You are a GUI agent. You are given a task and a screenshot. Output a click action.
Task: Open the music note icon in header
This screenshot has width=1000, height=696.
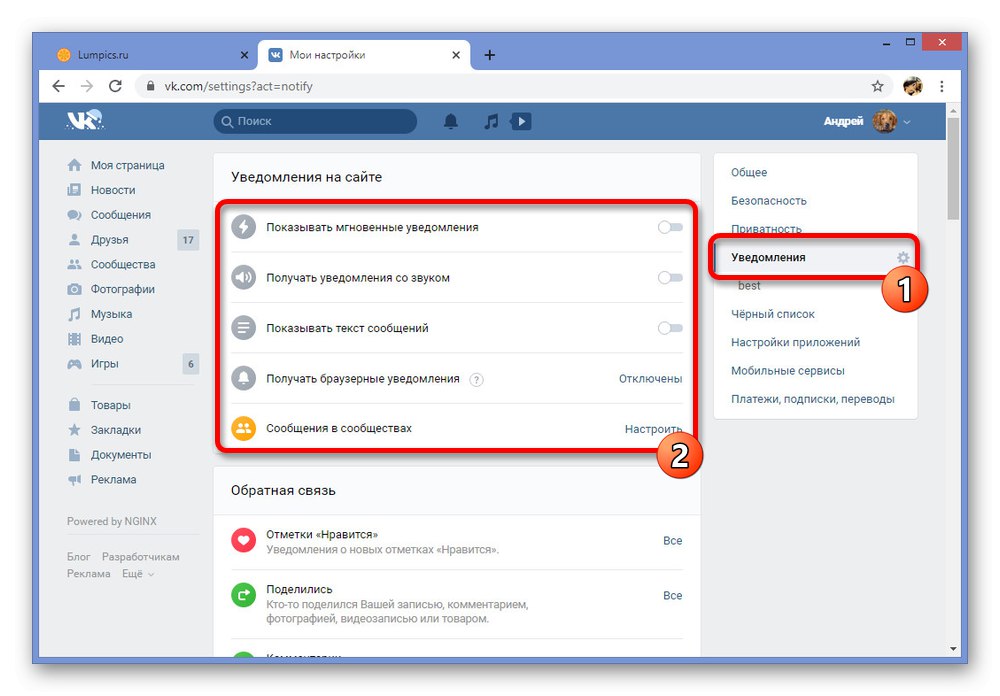[x=490, y=121]
